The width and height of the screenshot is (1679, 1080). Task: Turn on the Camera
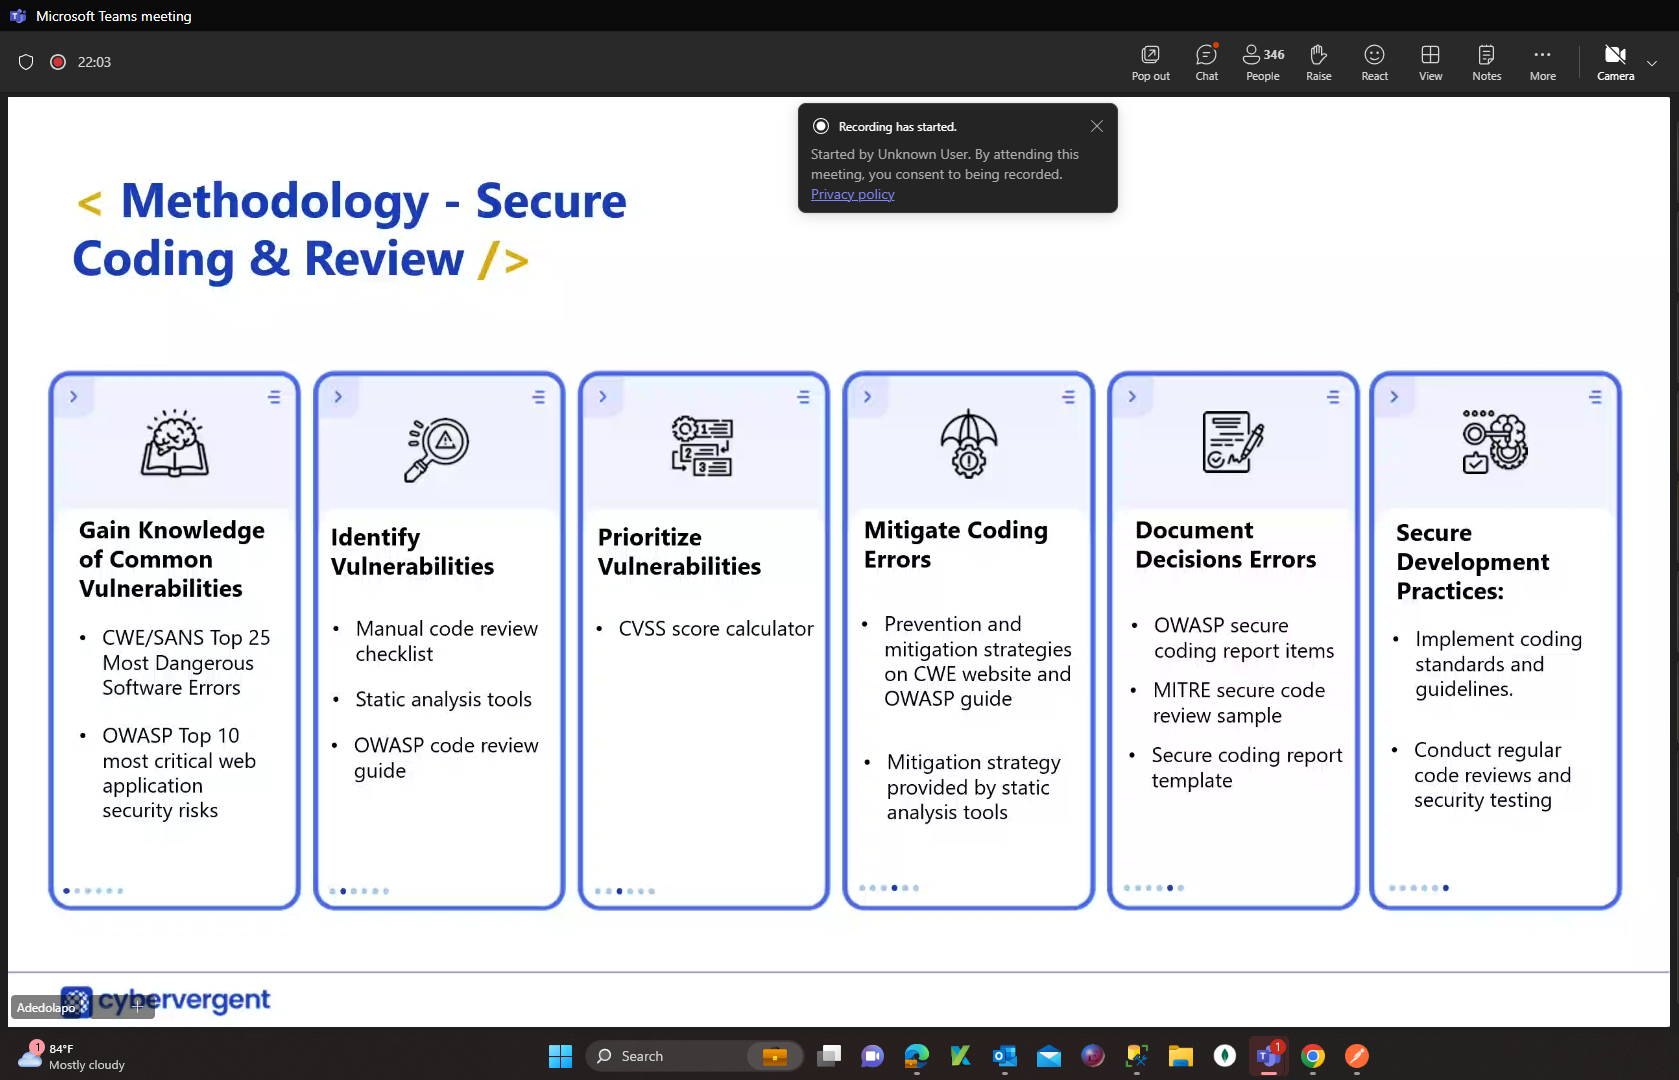(1614, 62)
